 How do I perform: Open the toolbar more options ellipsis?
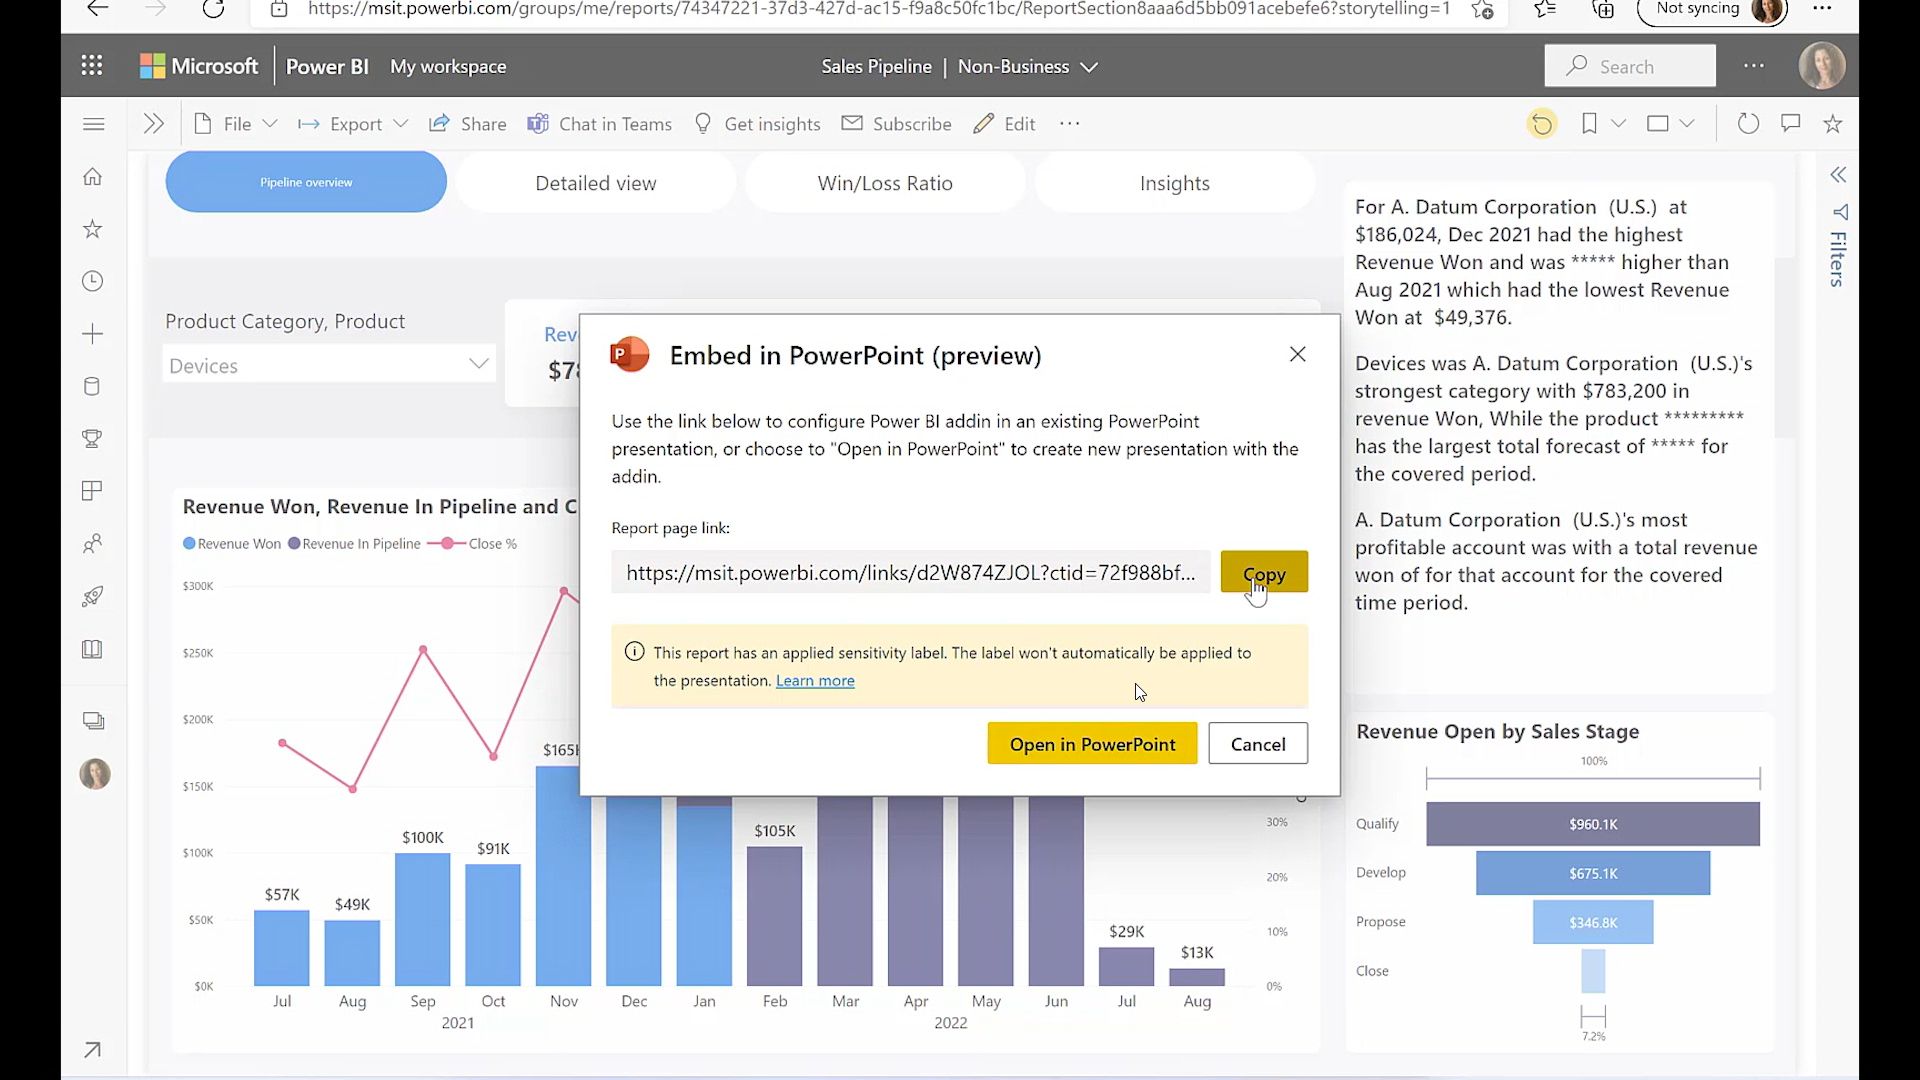coord(1070,124)
